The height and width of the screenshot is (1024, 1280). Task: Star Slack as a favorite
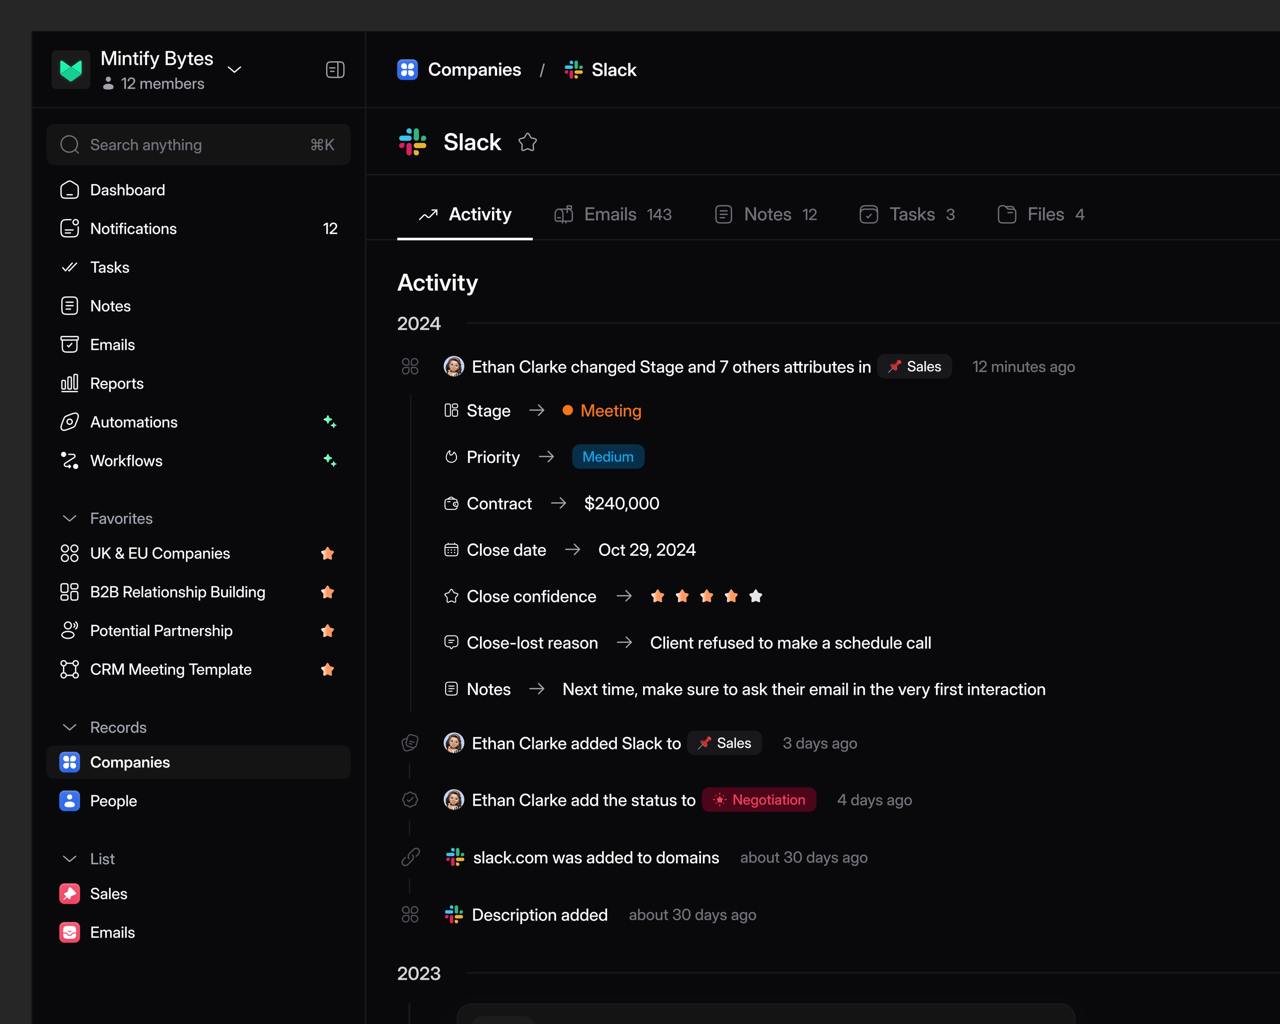click(528, 142)
